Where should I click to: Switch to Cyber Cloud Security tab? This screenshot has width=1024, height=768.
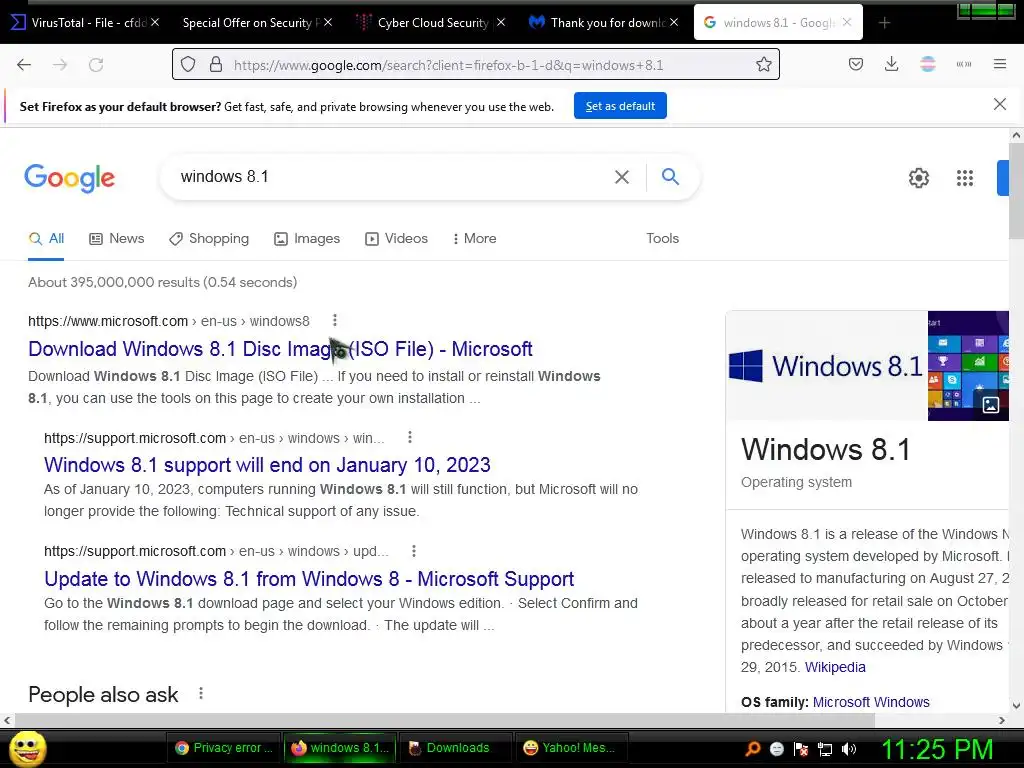click(x=431, y=23)
